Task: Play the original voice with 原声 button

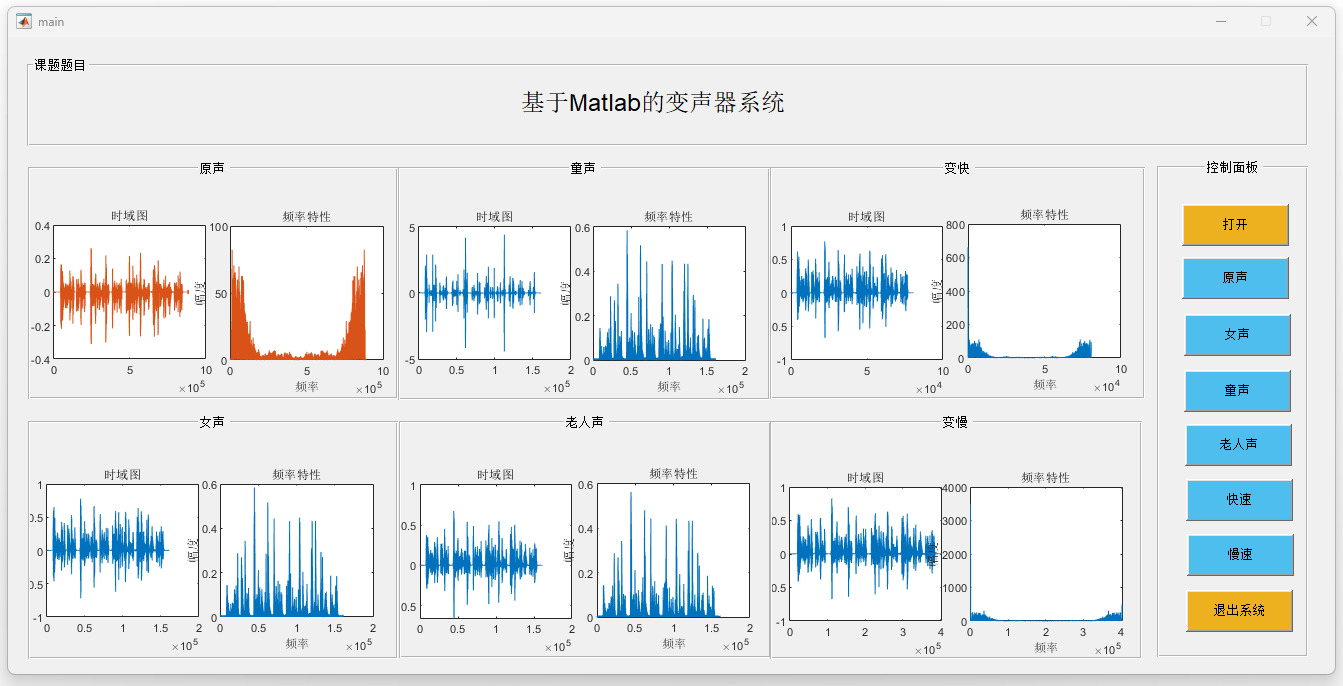Action: click(1235, 278)
